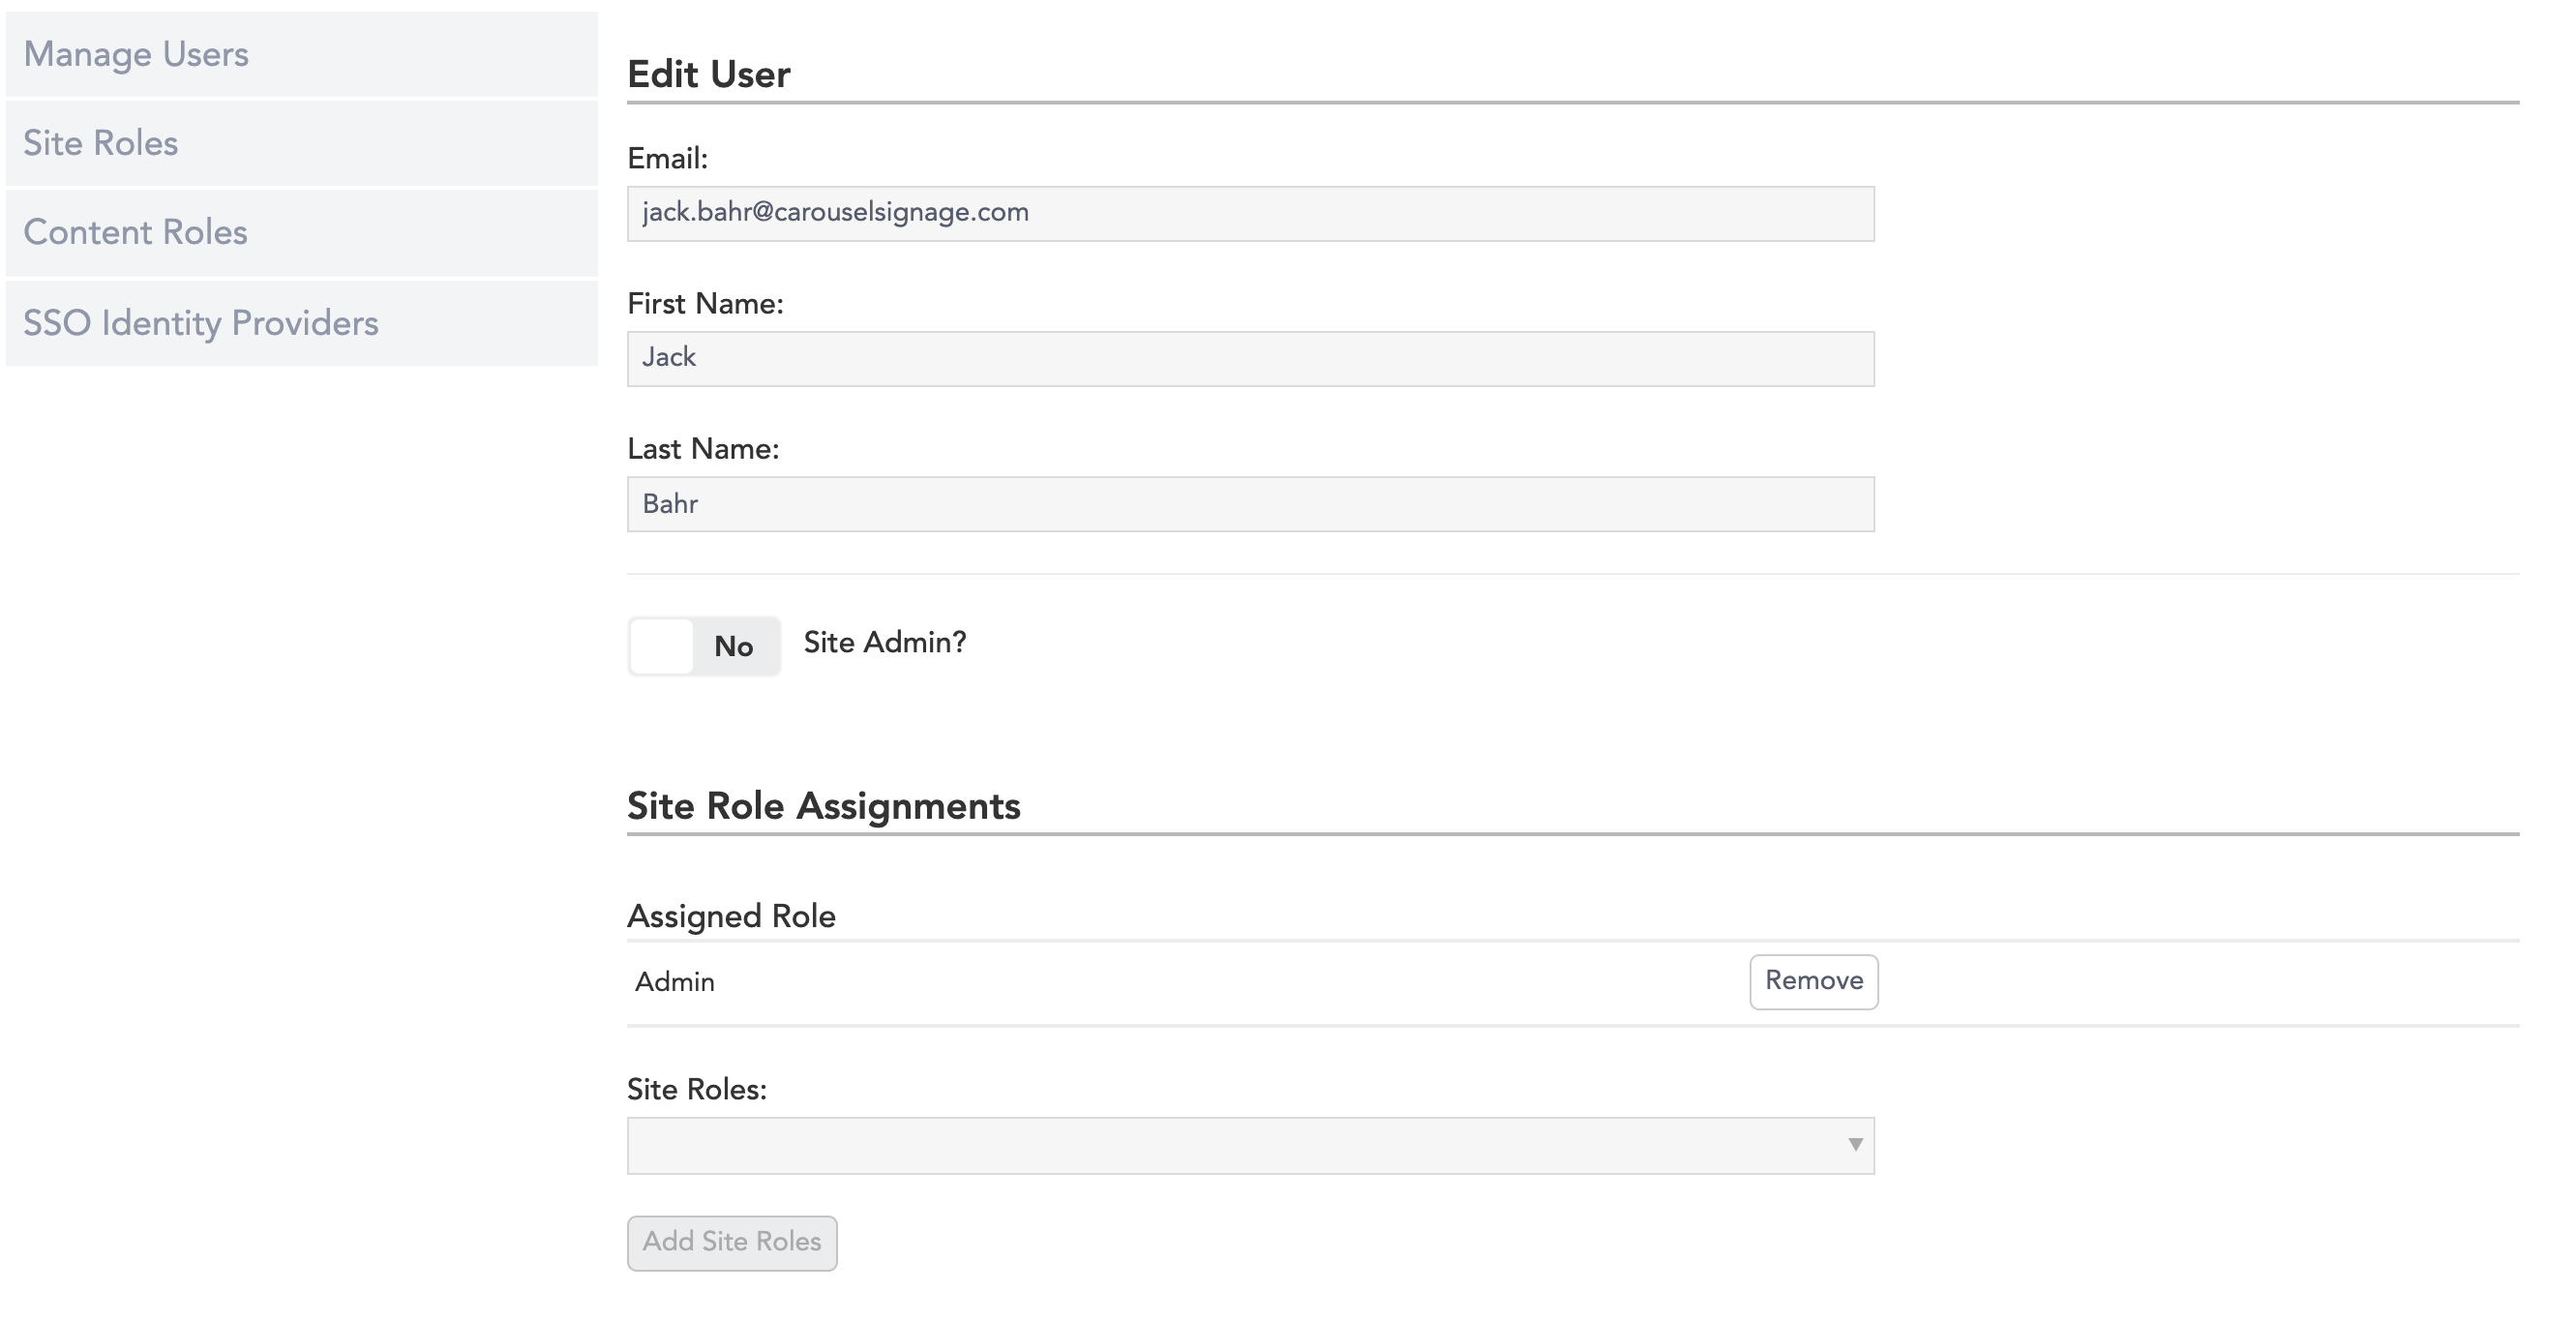Viewport: 2576px width, 1322px height.
Task: Click the Site Roles dropdown arrow
Action: (1855, 1144)
